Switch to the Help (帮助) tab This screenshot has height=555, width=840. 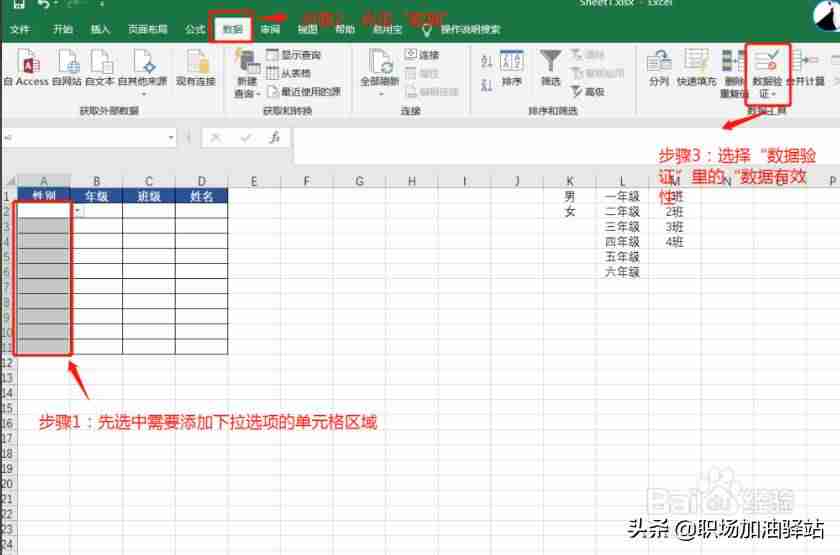[x=345, y=29]
